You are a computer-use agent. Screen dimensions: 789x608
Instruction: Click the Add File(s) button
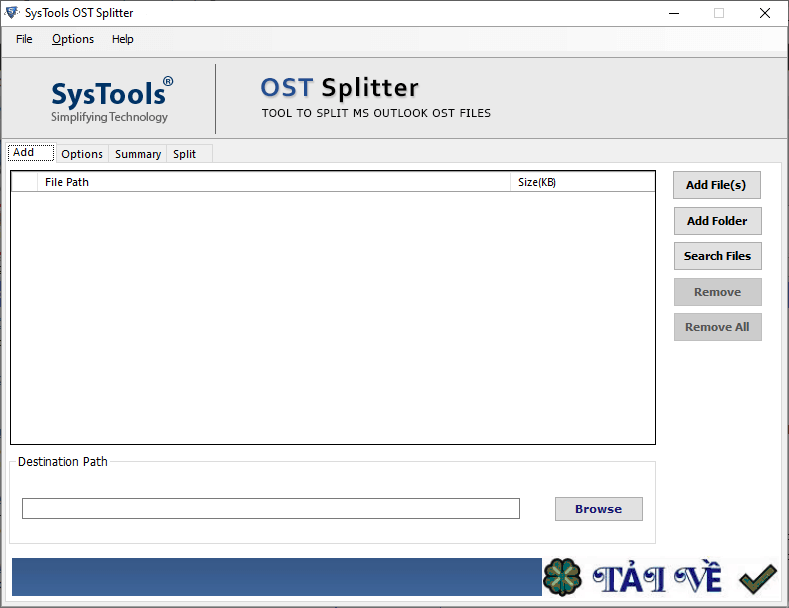(717, 185)
